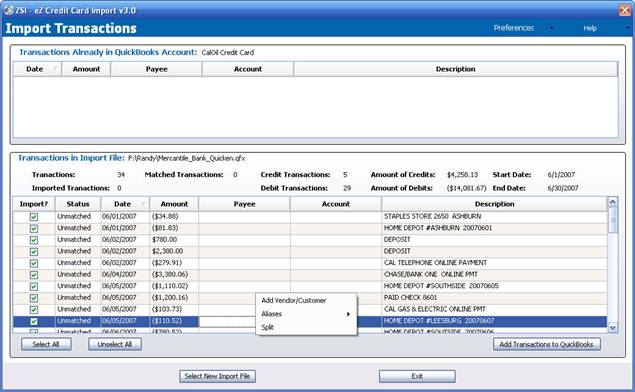
Task: Uncheck CAL GAS & ELECTRIC import checkbox
Action: (x=34, y=310)
